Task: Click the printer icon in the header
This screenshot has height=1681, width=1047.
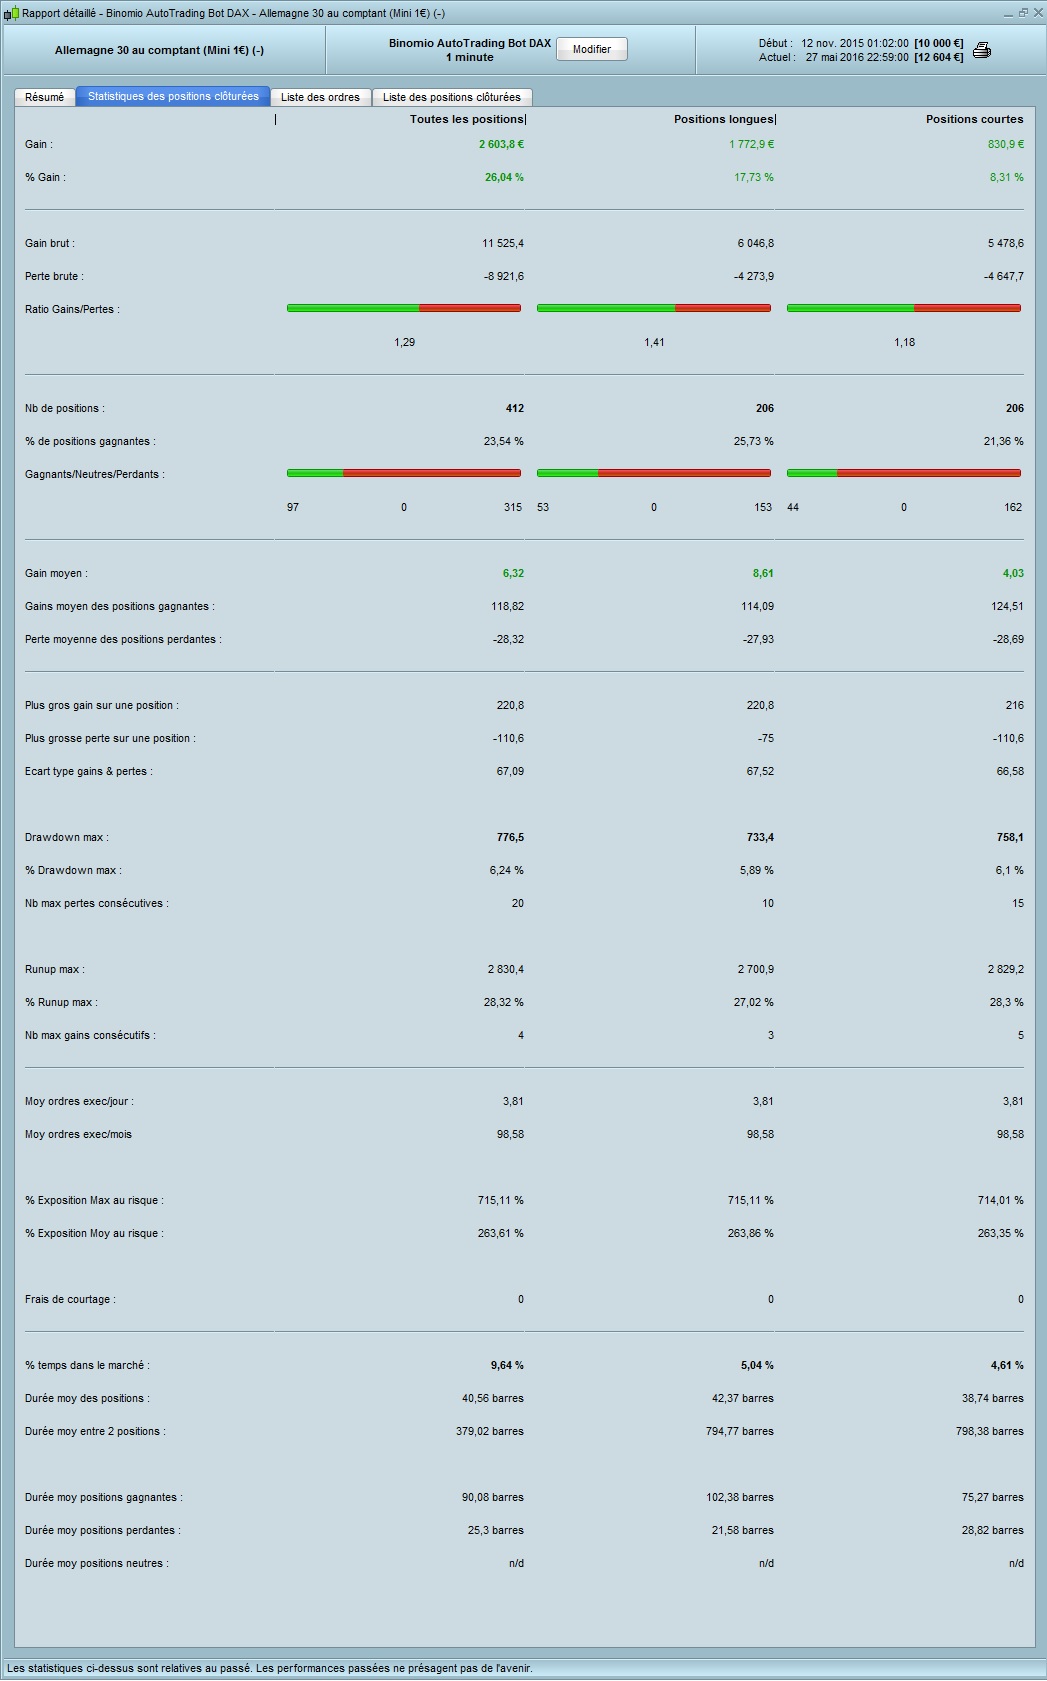Action: point(982,50)
